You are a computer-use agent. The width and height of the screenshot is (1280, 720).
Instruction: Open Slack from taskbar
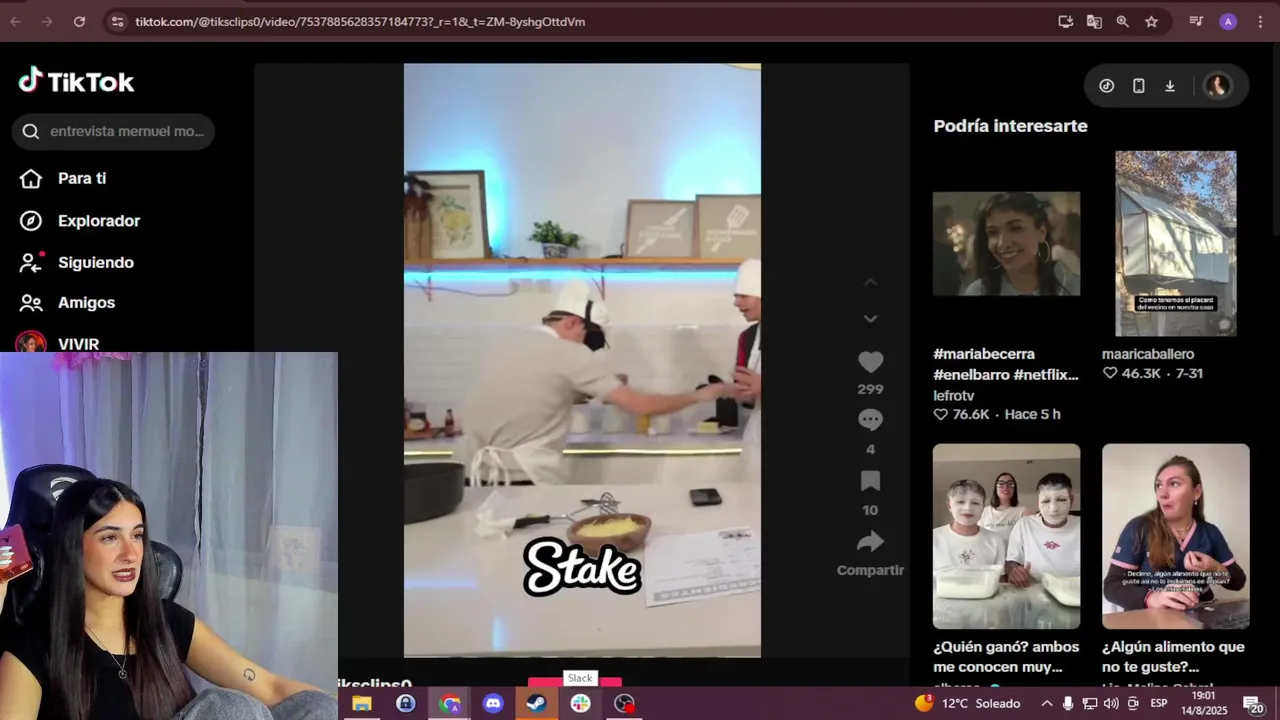point(581,704)
